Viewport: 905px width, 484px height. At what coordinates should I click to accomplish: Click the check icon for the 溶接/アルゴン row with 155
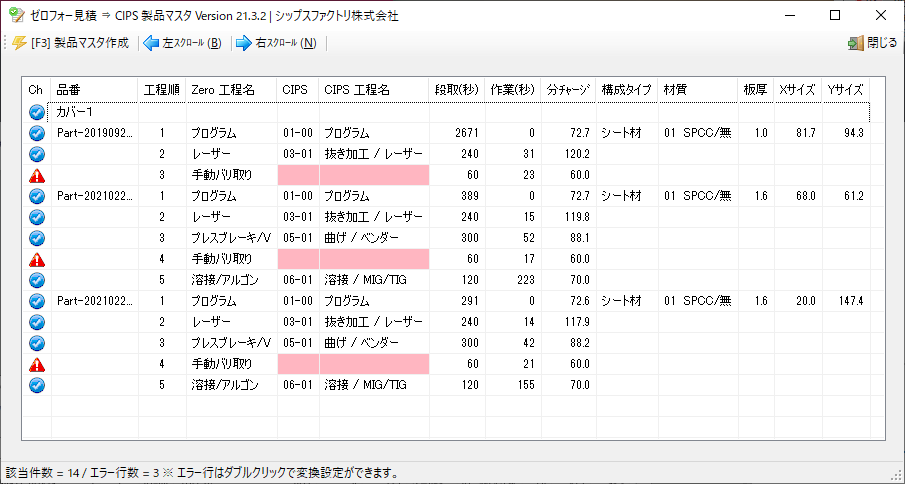[36, 385]
